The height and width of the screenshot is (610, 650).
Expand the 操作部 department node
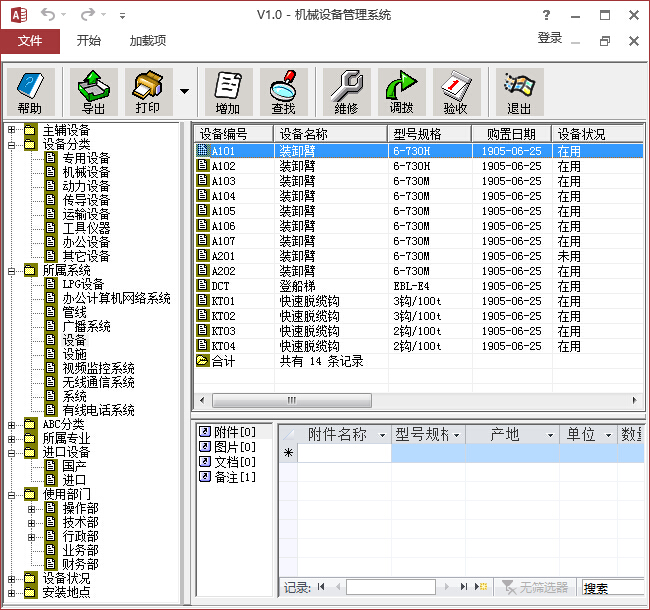[32, 509]
